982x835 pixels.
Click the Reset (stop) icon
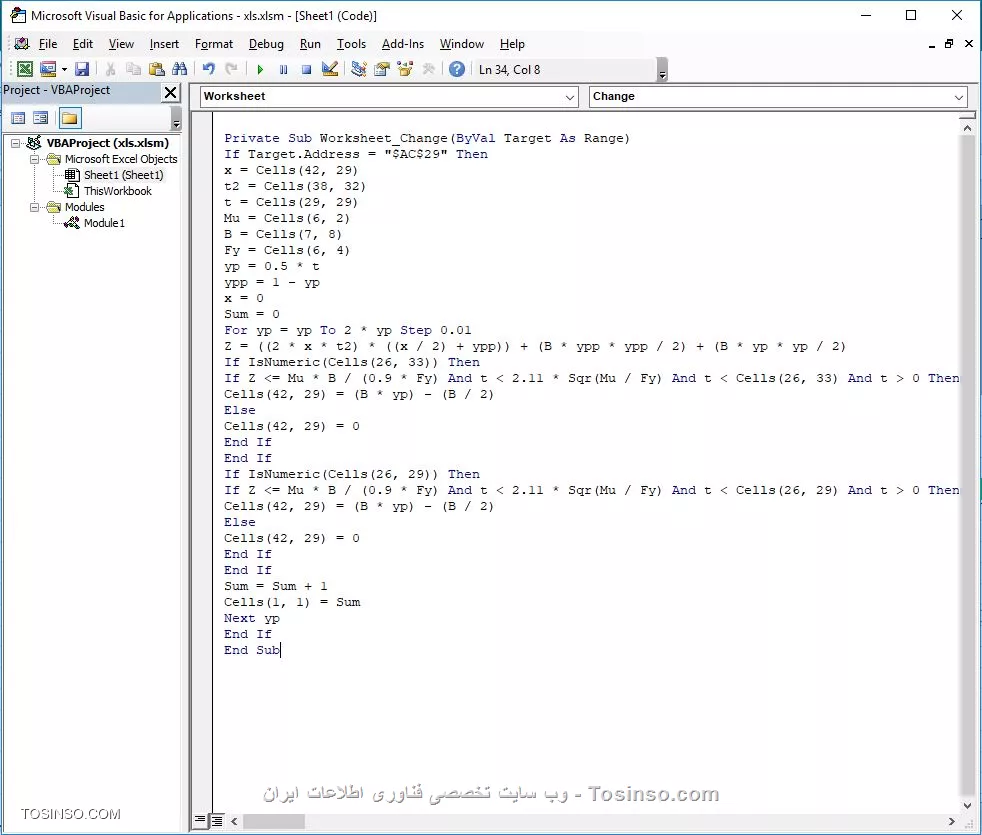[306, 70]
